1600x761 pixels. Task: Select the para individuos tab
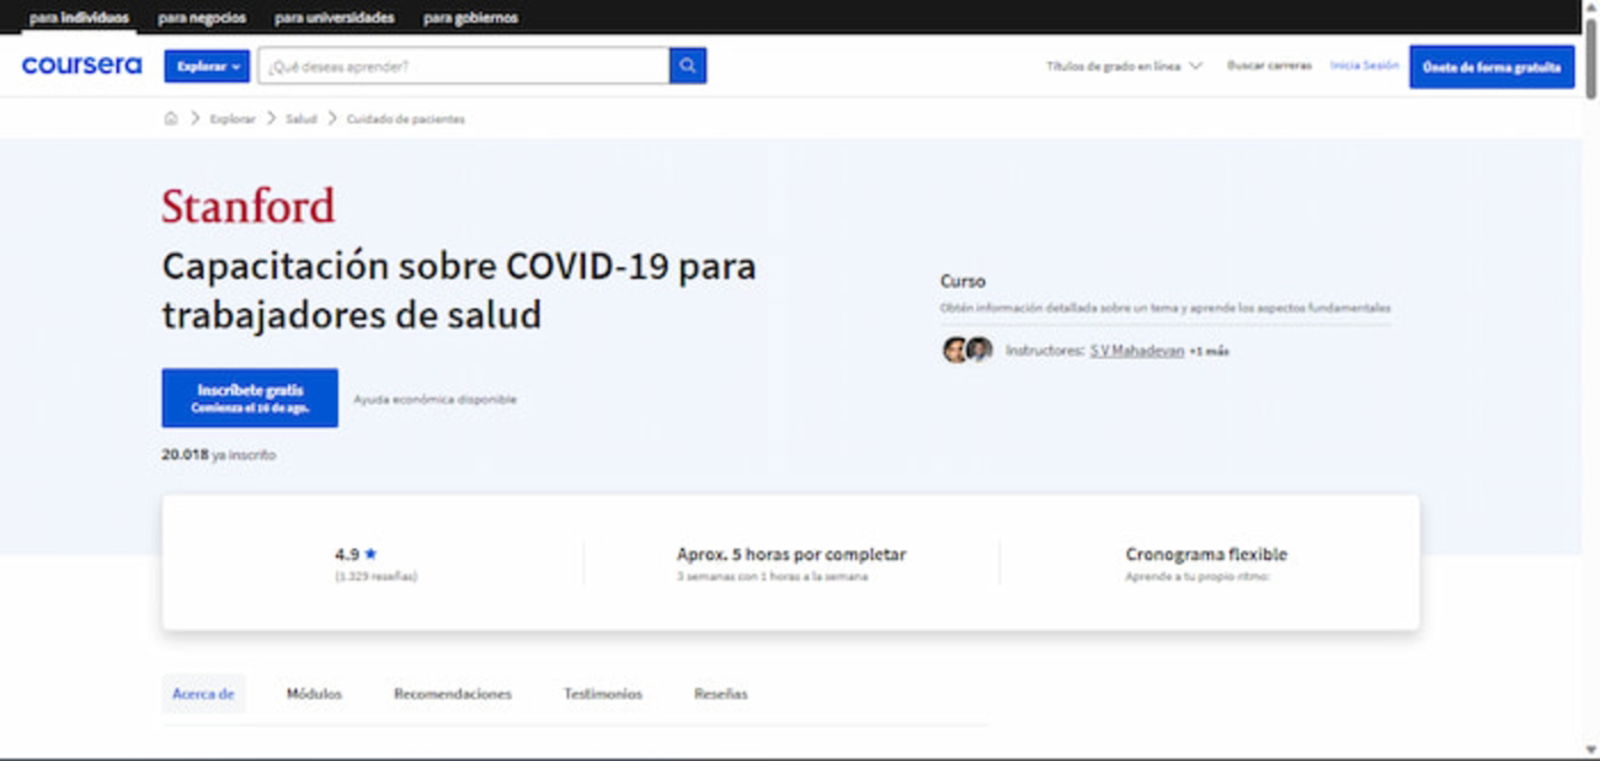(79, 17)
